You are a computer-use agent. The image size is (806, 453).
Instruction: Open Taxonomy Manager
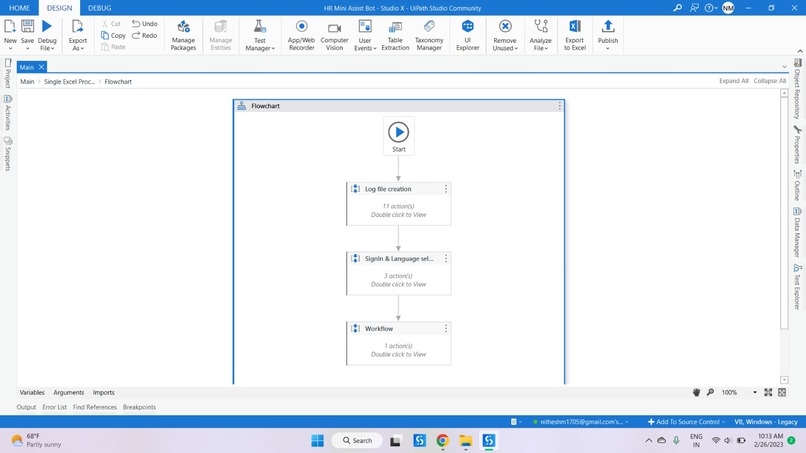click(429, 34)
